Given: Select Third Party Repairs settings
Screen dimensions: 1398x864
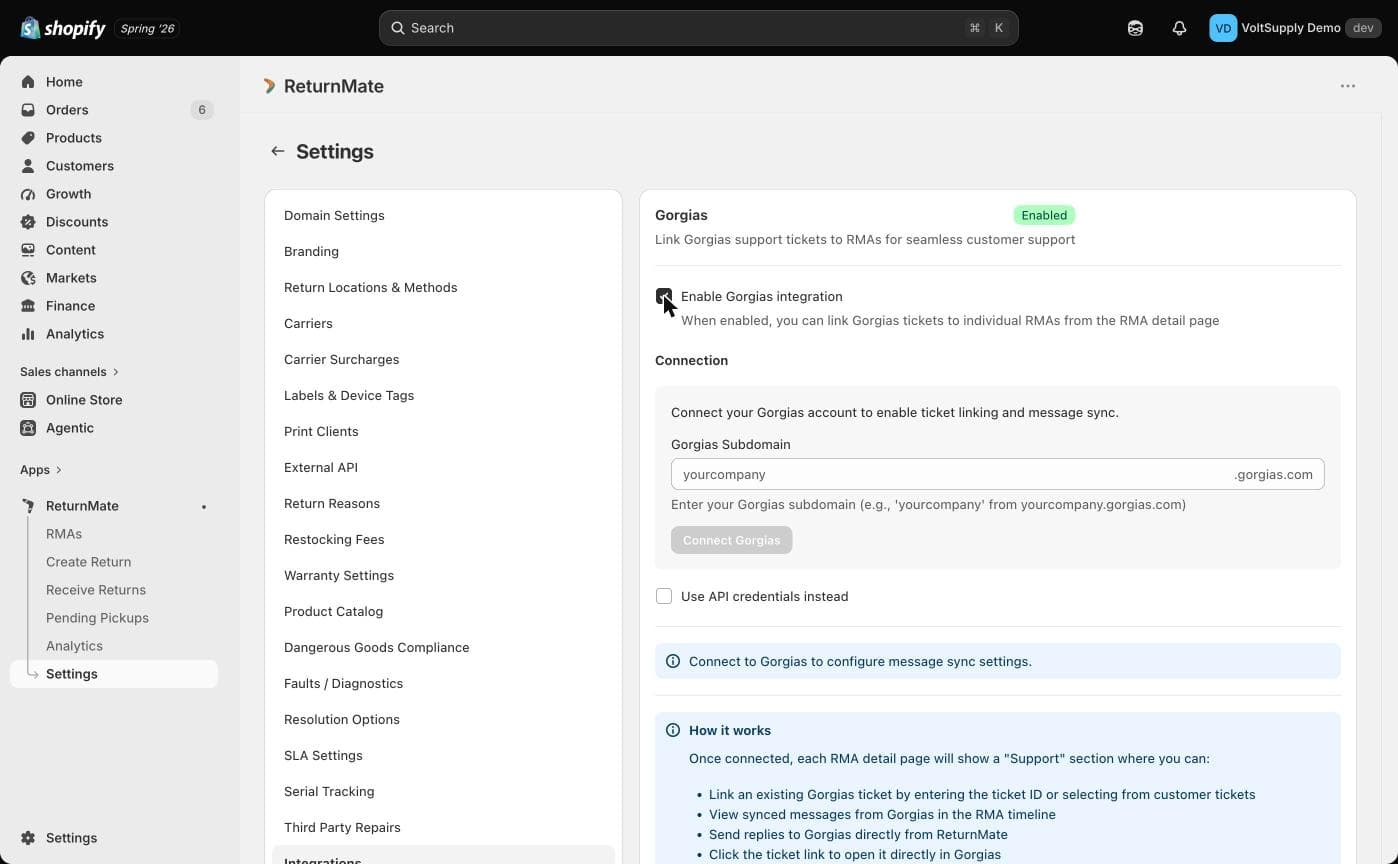Looking at the screenshot, I should pyautogui.click(x=342, y=827).
